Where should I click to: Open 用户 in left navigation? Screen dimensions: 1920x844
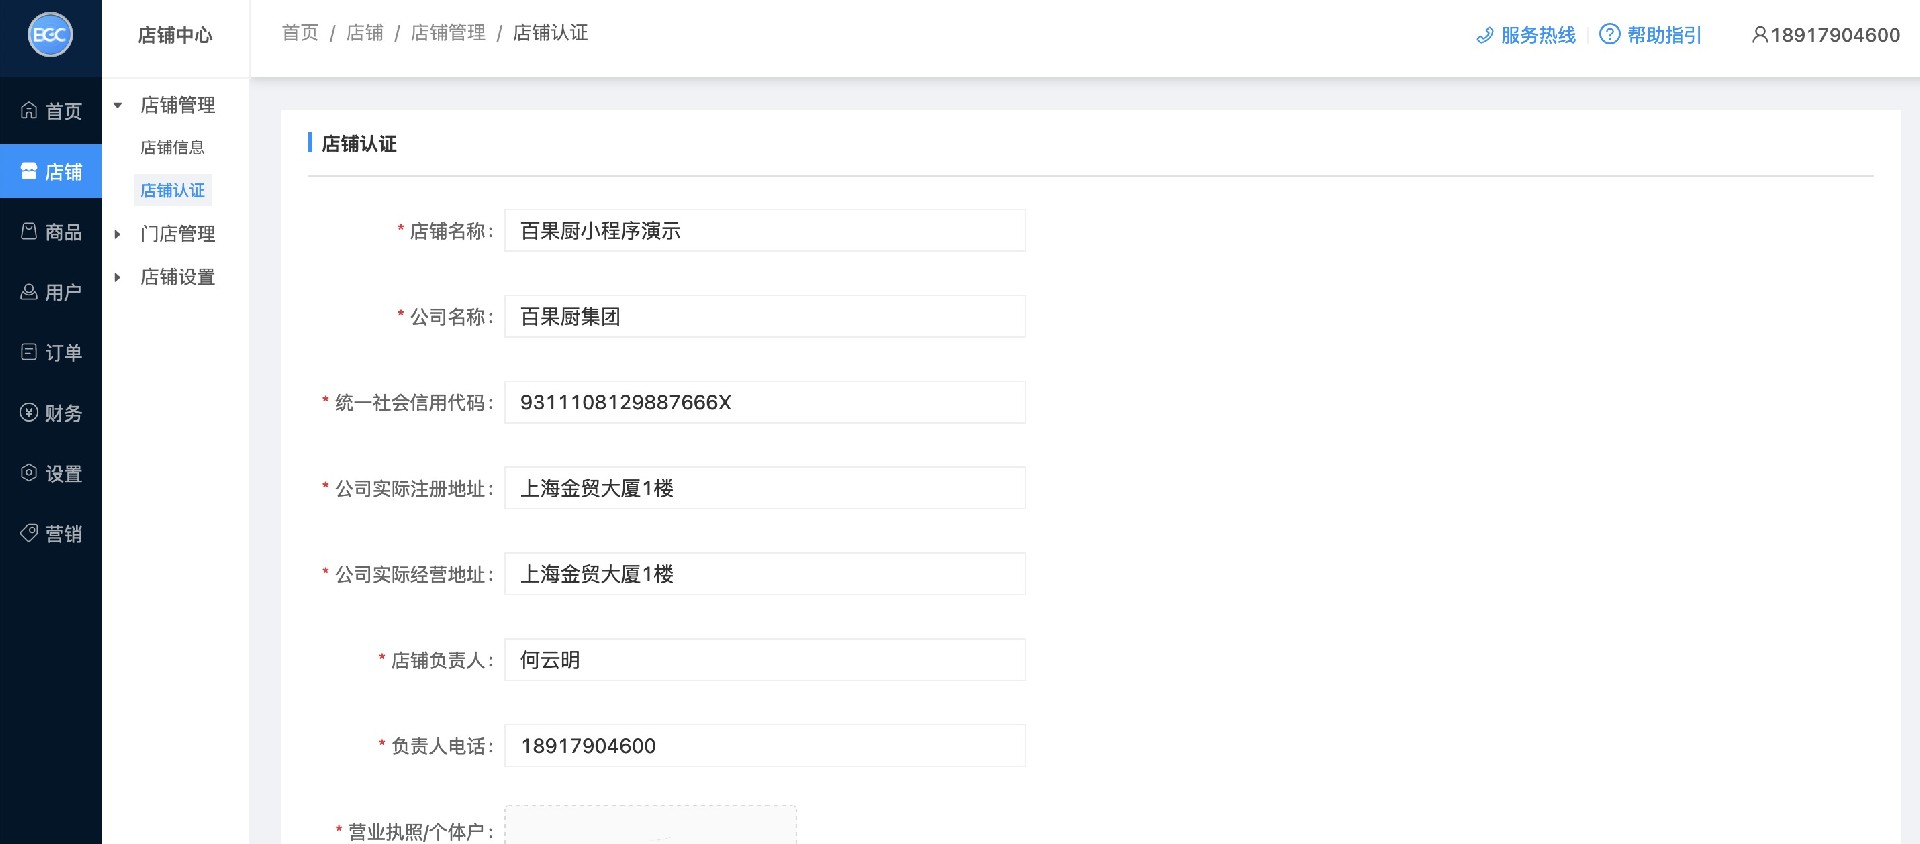[51, 292]
